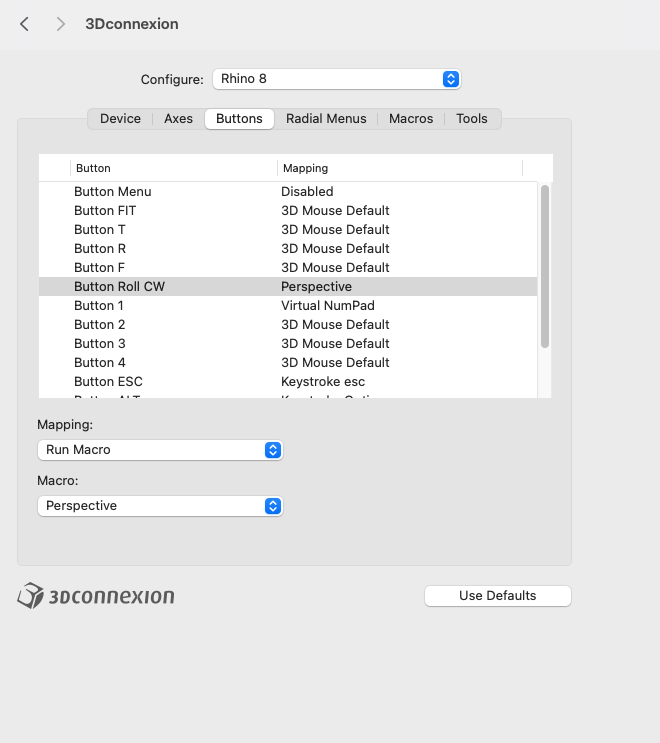Image resolution: width=660 pixels, height=743 pixels.
Task: Select the Button F row
Action: coord(288,267)
